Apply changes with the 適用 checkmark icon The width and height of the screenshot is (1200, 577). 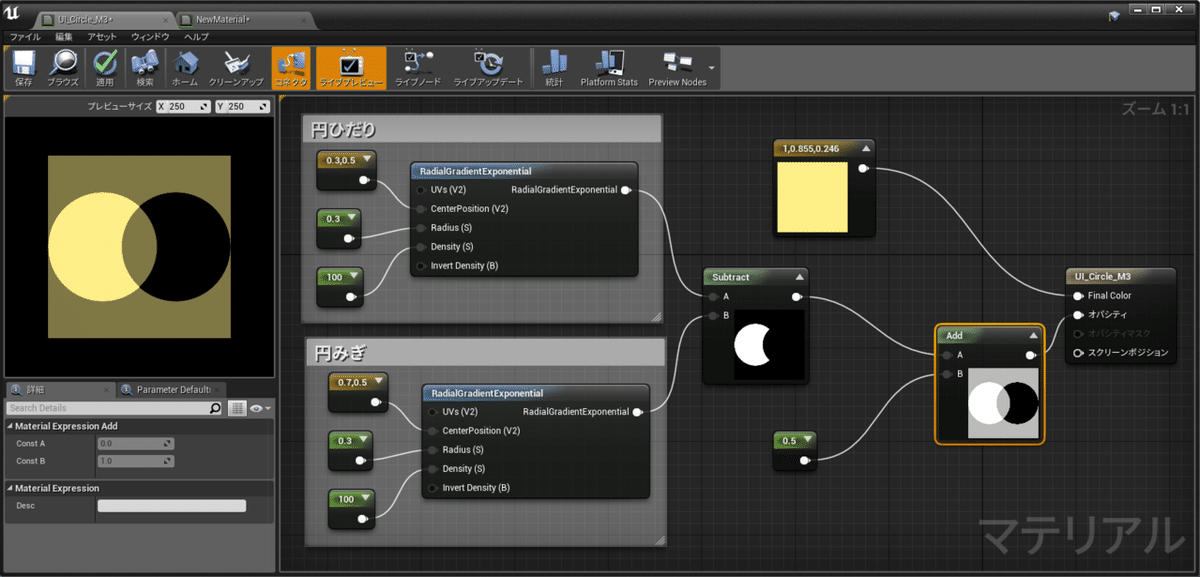pos(105,63)
